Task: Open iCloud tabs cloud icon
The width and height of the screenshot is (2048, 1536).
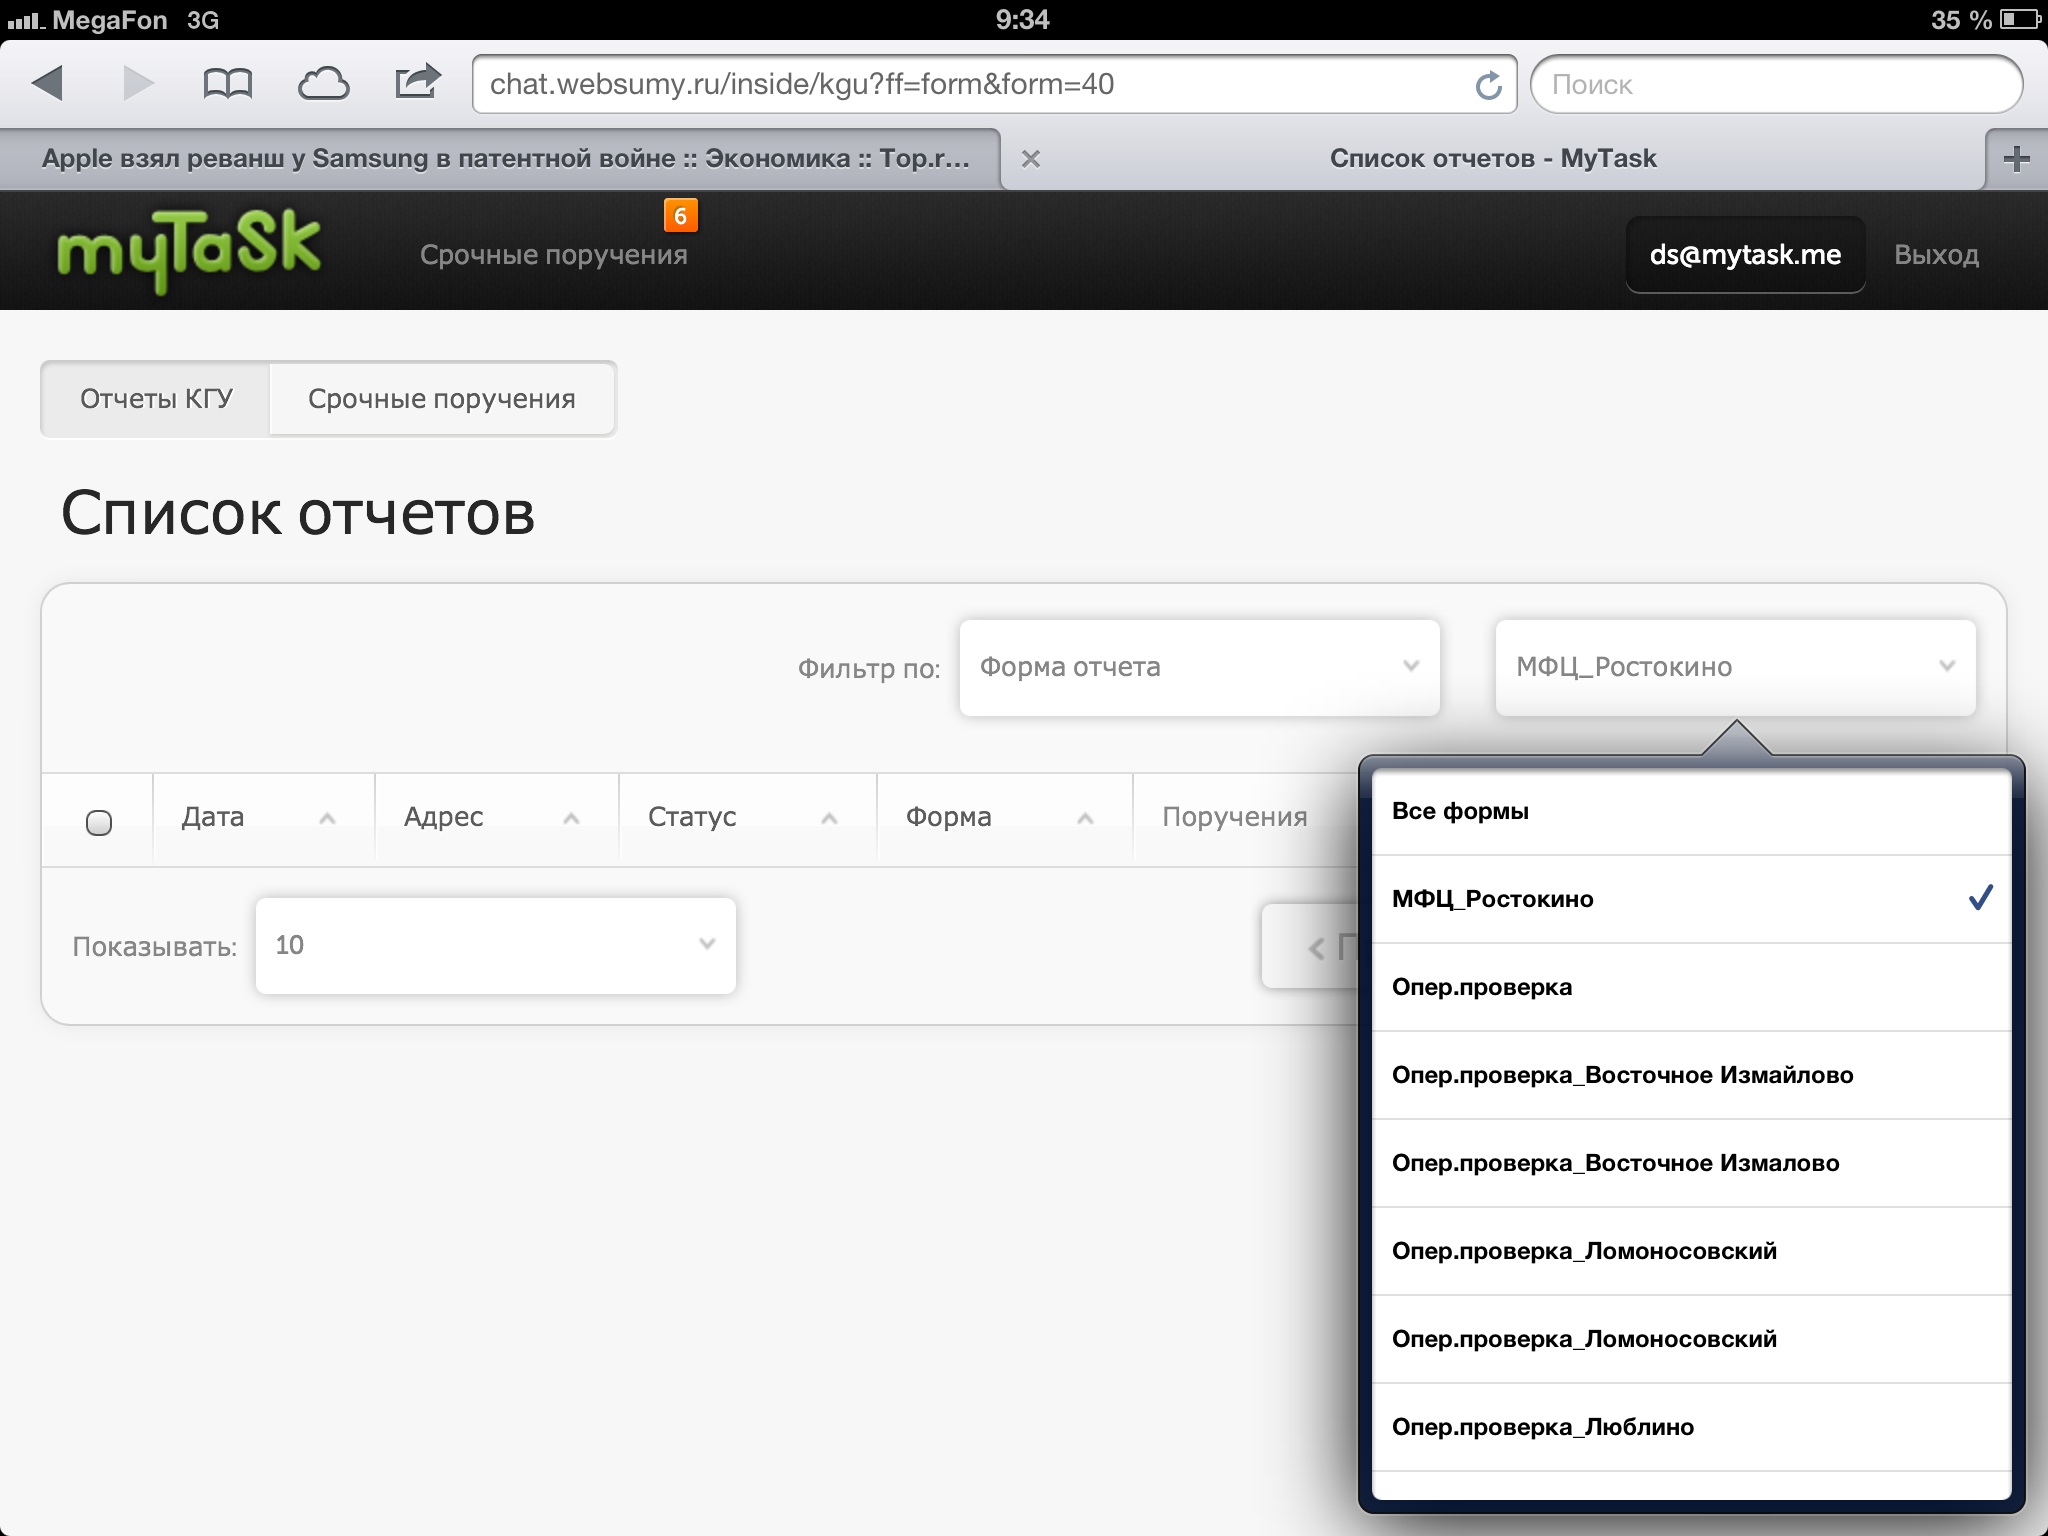Action: 323,84
